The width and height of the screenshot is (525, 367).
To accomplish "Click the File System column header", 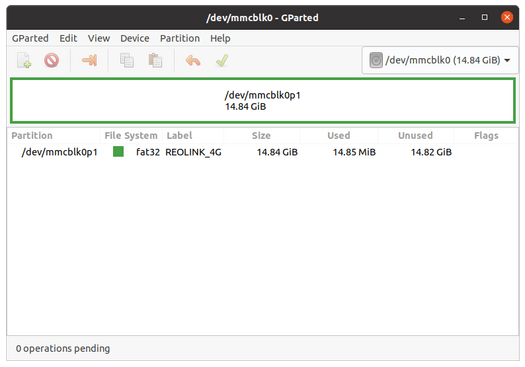I will (x=131, y=136).
